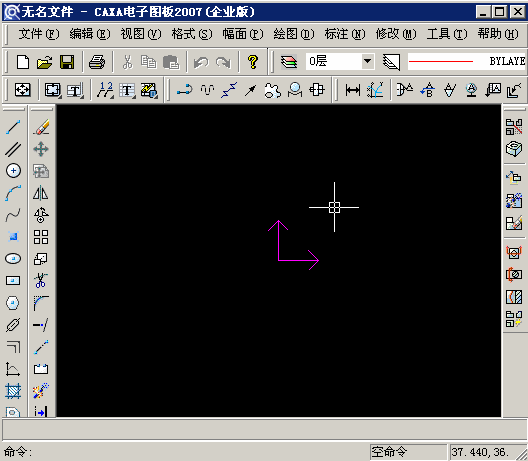Open the Print dialog icon

[x=97, y=62]
